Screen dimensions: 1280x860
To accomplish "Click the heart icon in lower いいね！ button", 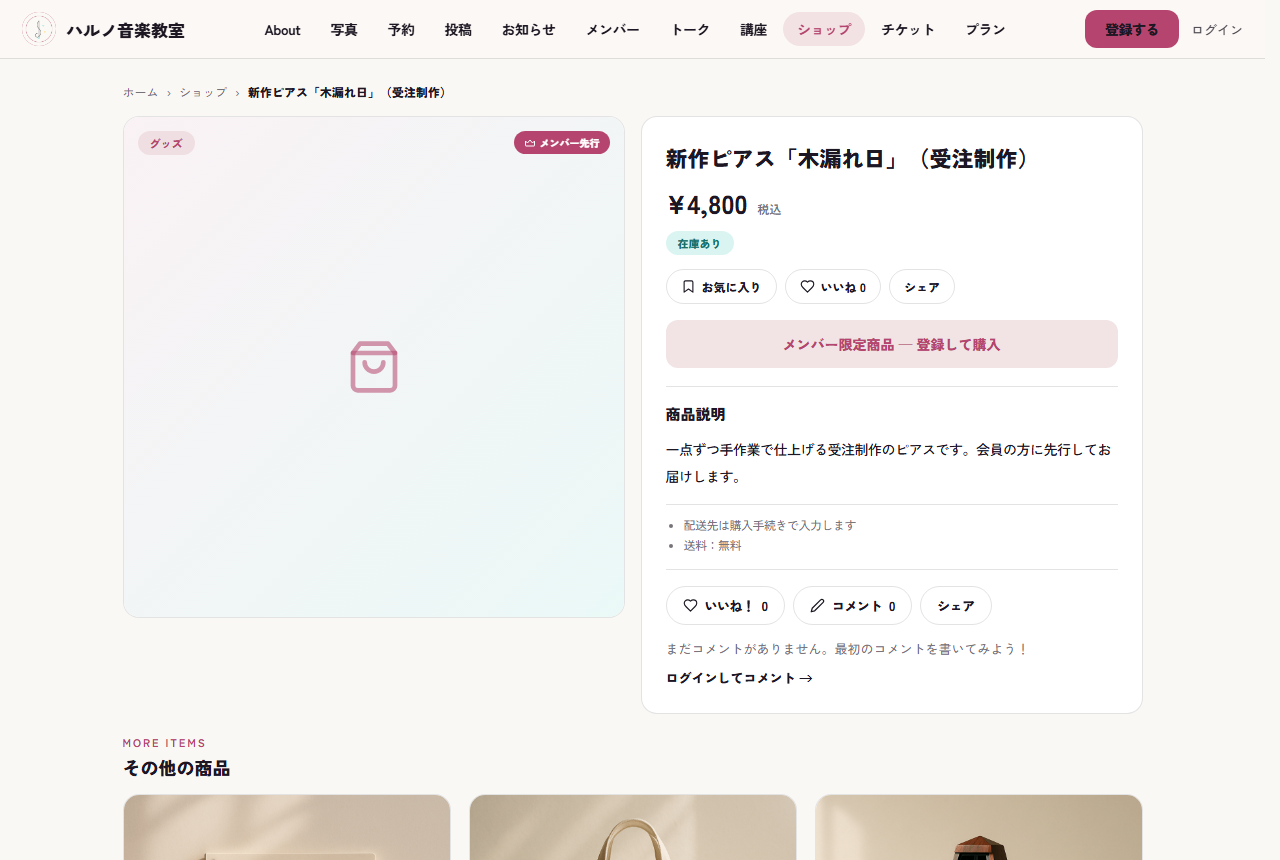I will 690,605.
